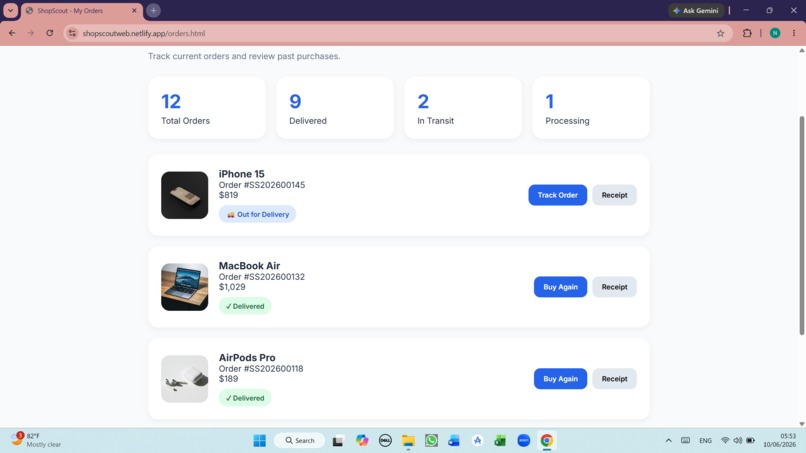Screen dimensions: 806x453
Task: Close the ShopScout My Orders tab
Action: coord(134,10)
